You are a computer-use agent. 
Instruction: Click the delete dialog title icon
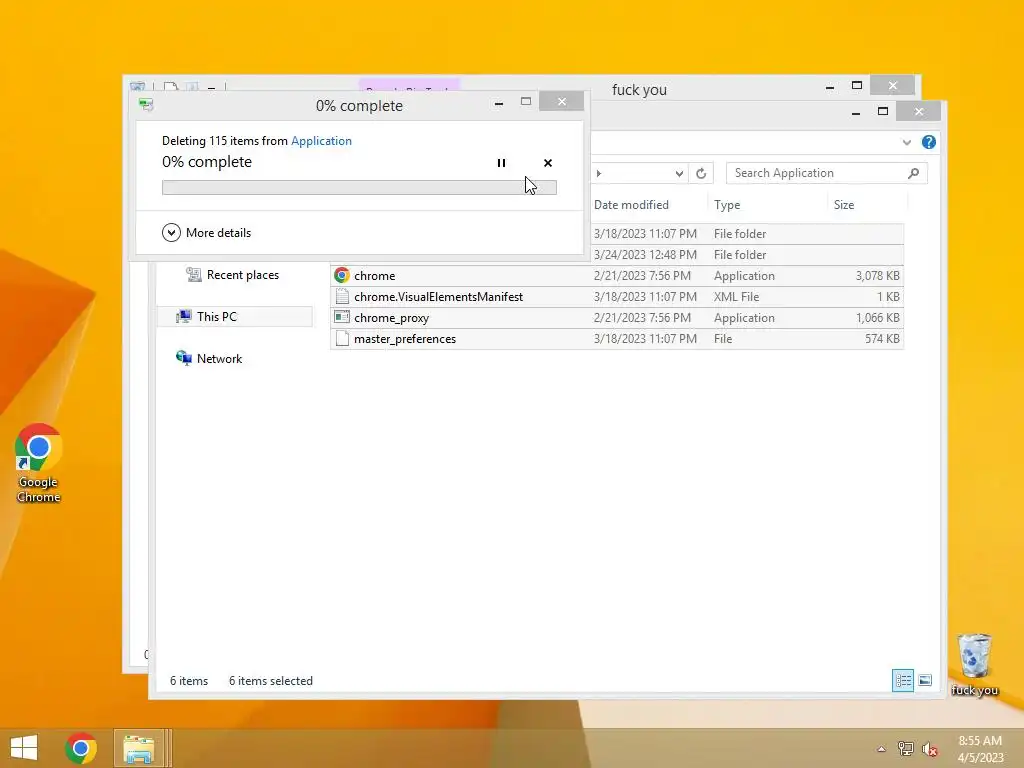tap(146, 104)
